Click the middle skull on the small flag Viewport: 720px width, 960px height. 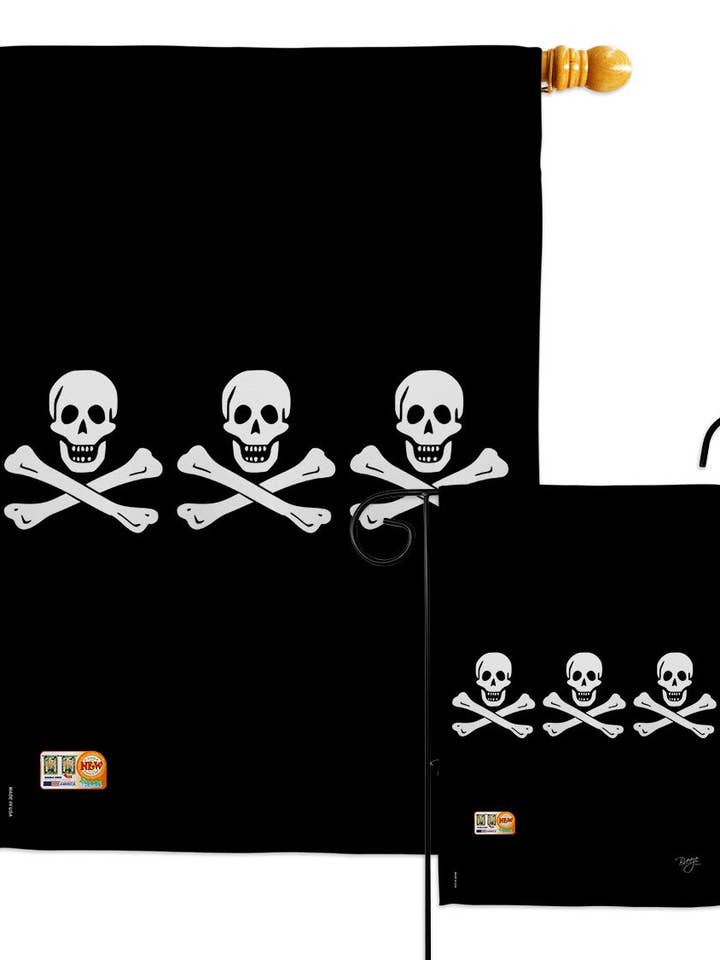click(584, 679)
